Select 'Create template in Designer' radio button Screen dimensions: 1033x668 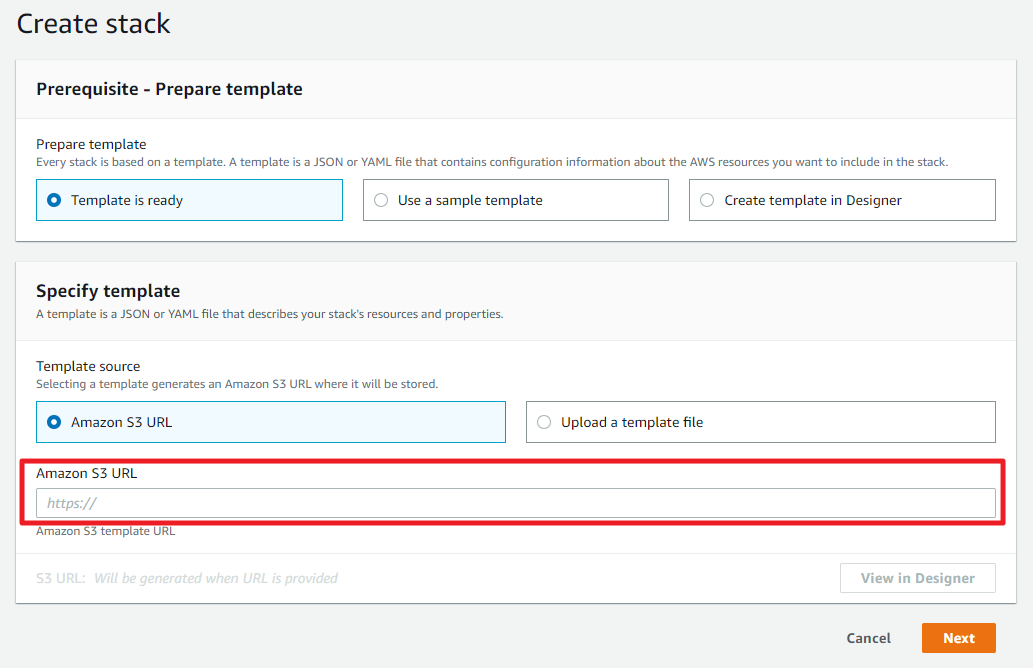(707, 200)
